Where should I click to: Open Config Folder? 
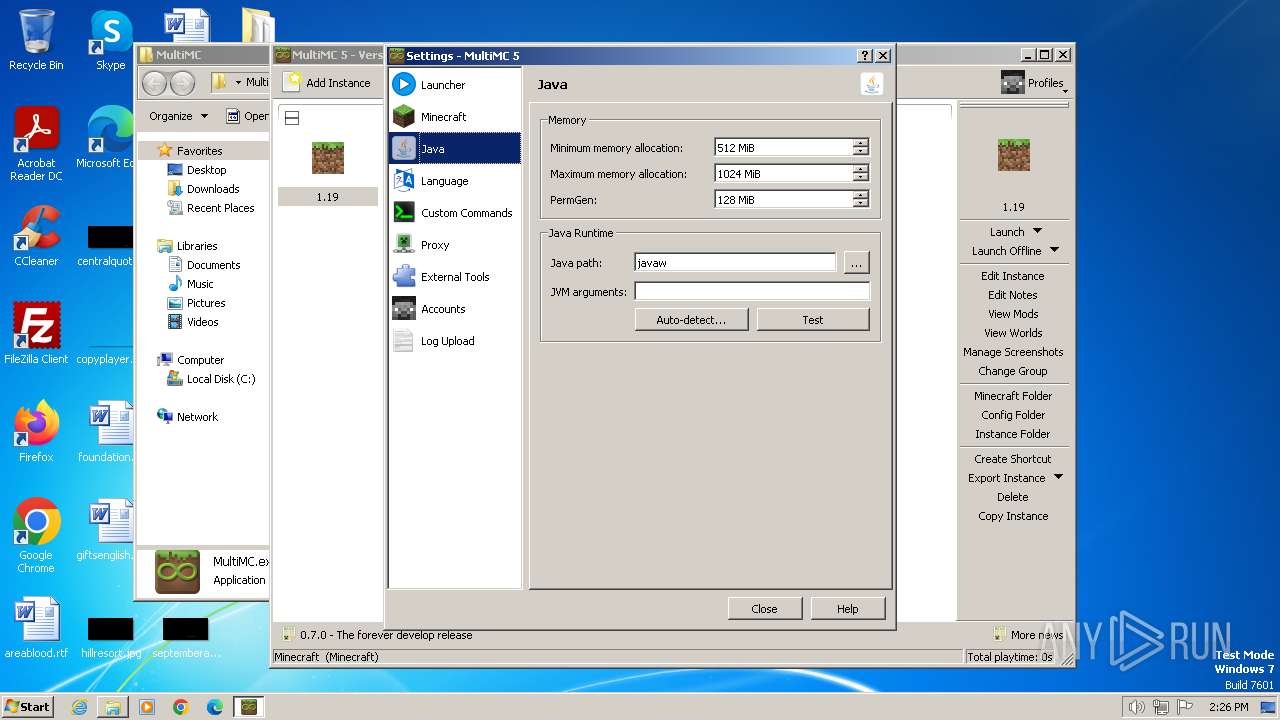click(x=1013, y=415)
